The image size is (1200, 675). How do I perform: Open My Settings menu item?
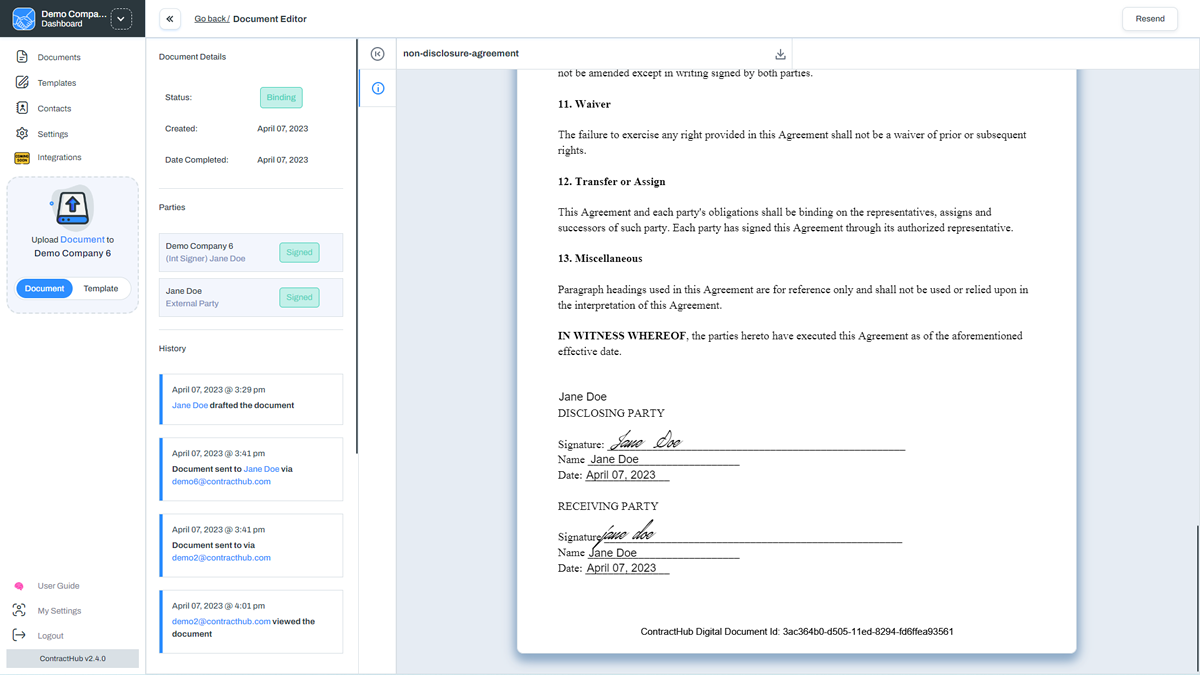pos(60,611)
